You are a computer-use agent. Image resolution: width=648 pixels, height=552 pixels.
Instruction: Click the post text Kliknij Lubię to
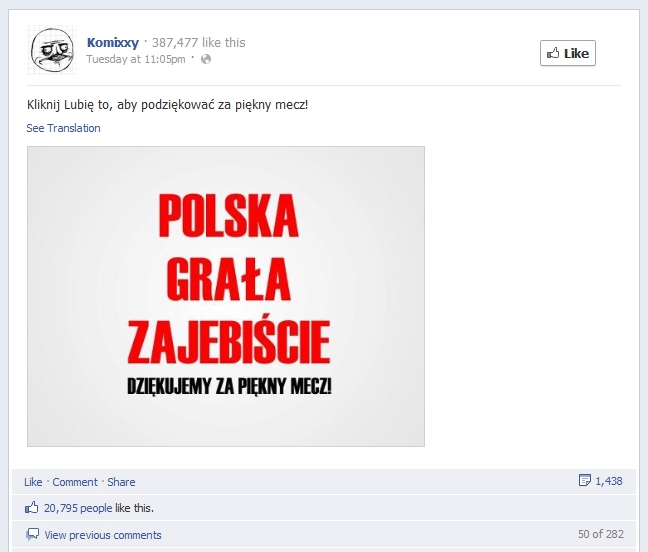pos(167,105)
